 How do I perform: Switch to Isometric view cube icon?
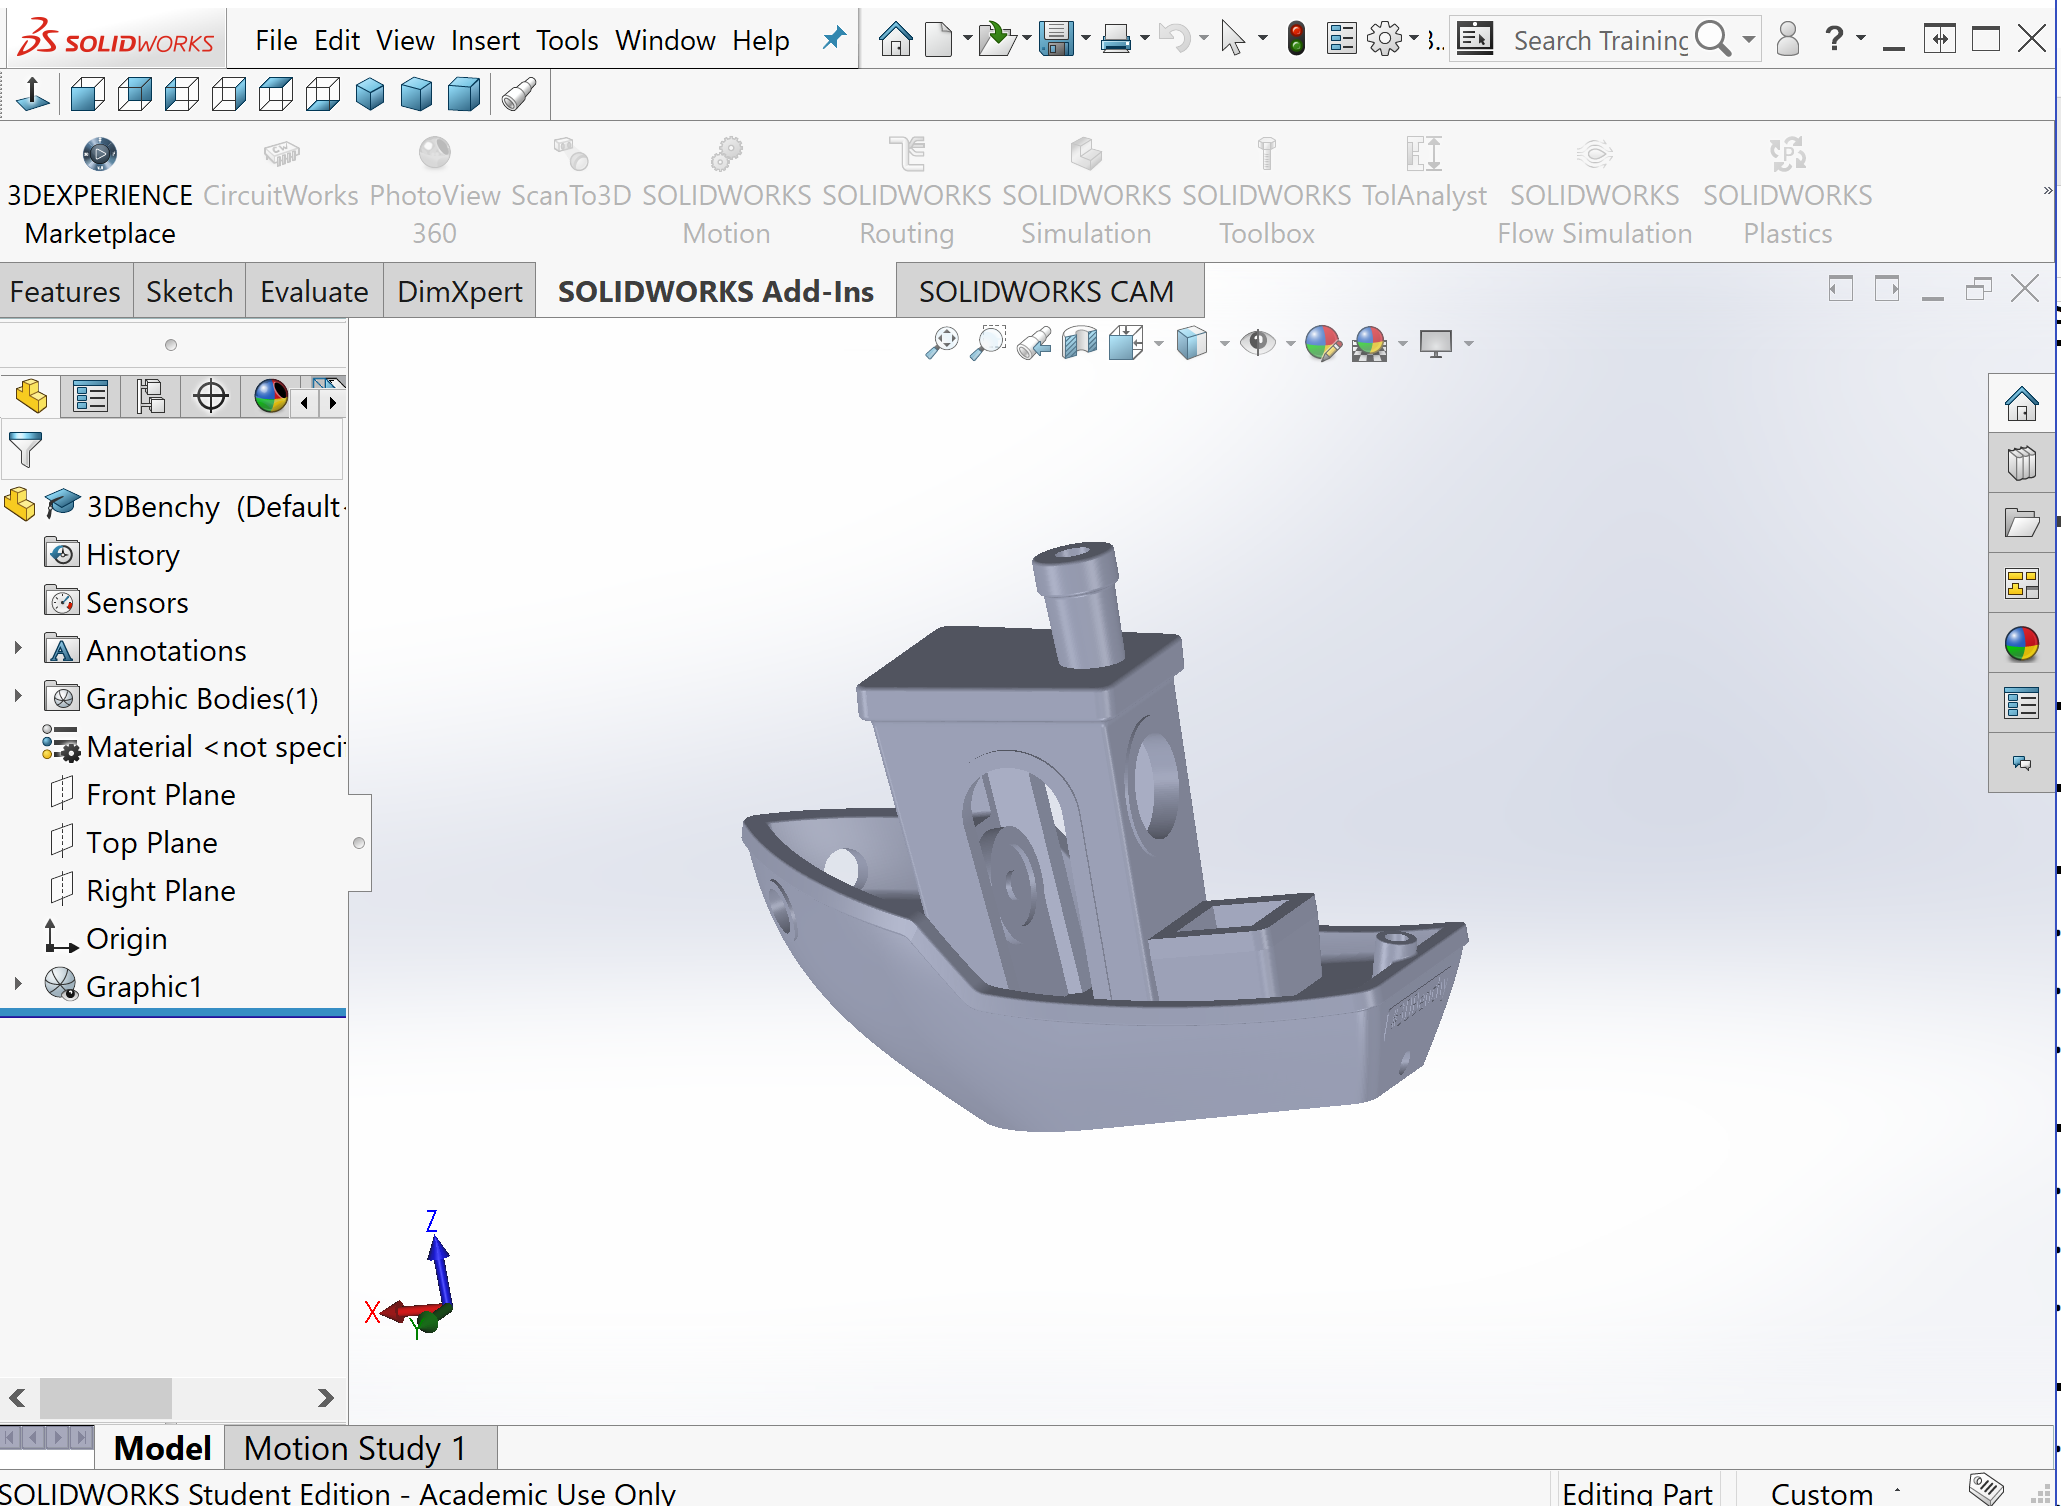click(370, 95)
